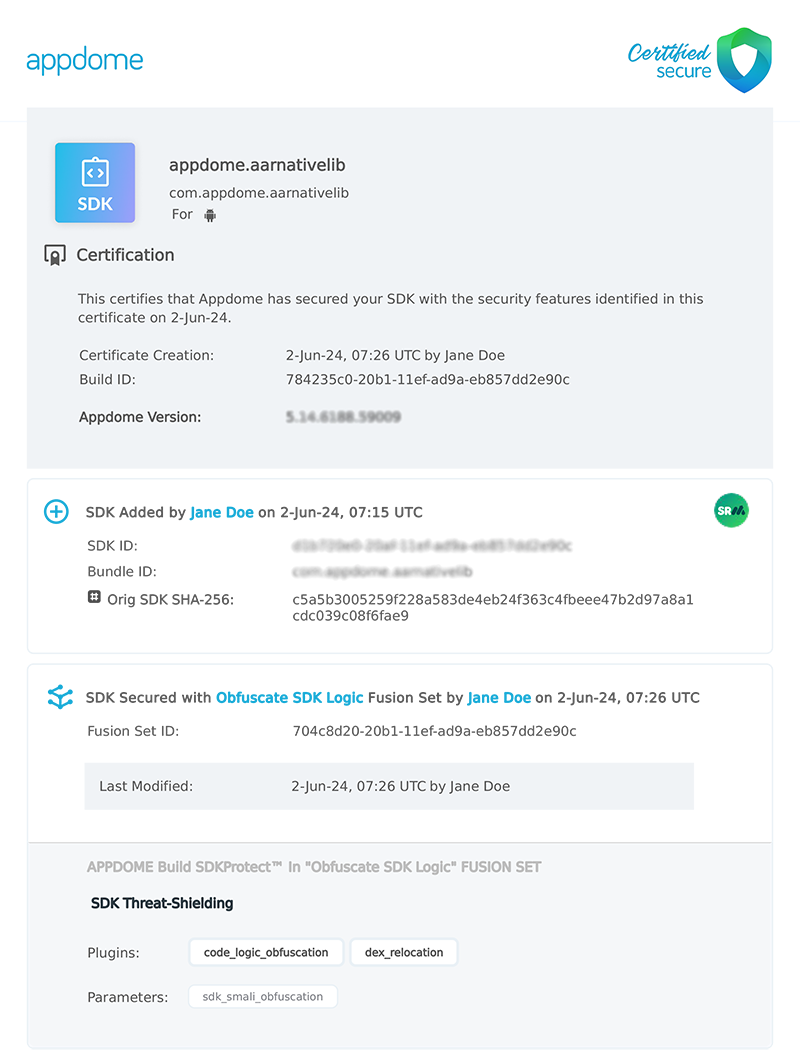The height and width of the screenshot is (1050, 800).
Task: Open Jane Doe link in SDK Secured
Action: pos(499,697)
